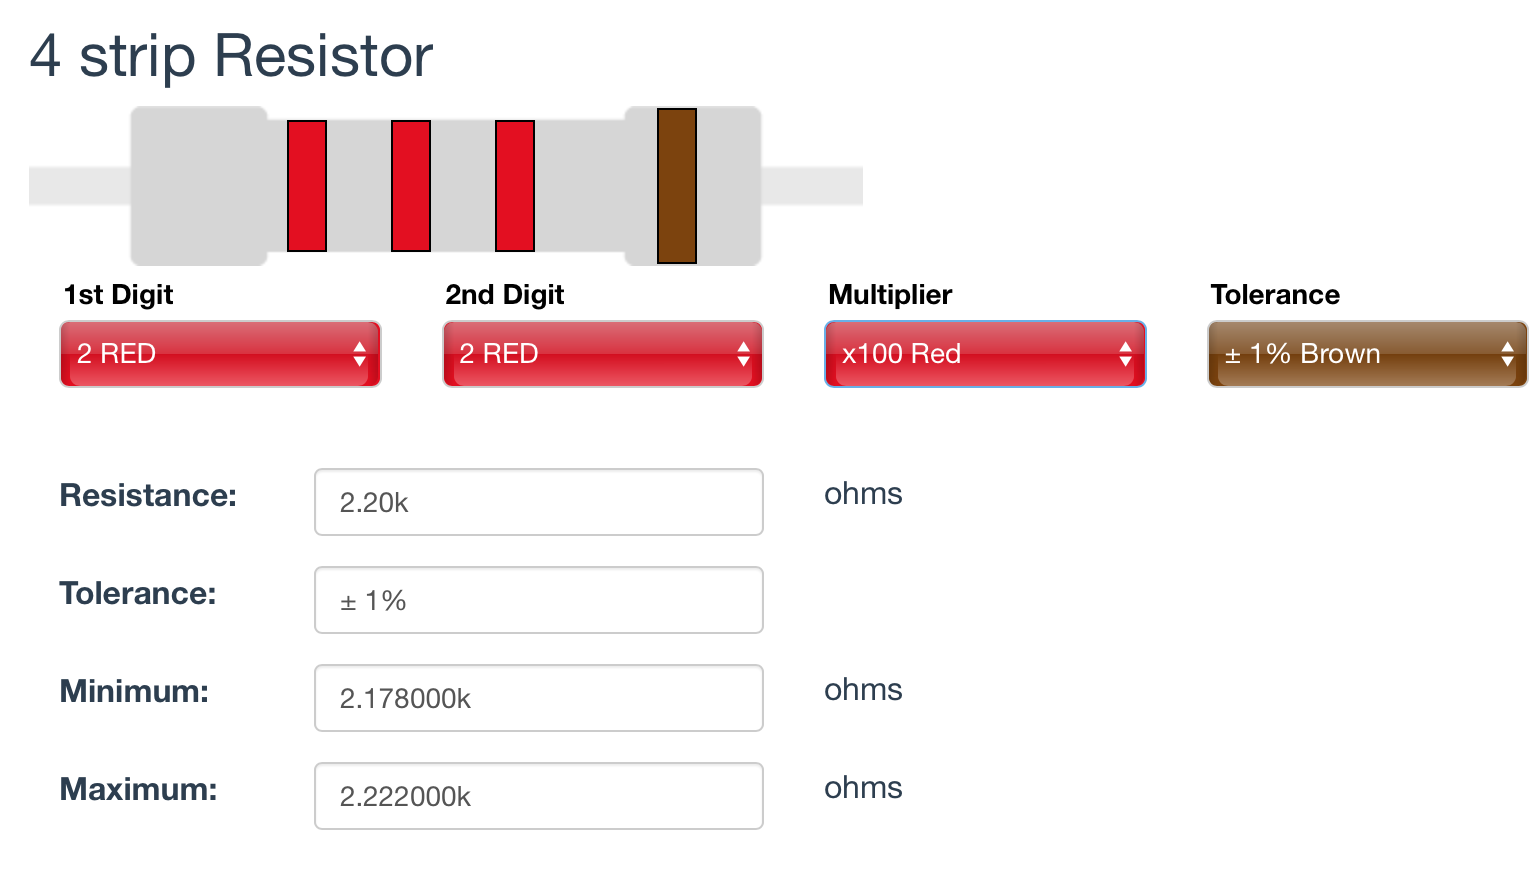Viewport: 1540px width, 872px height.
Task: Click the resistor's right wire lead
Action: (812, 186)
